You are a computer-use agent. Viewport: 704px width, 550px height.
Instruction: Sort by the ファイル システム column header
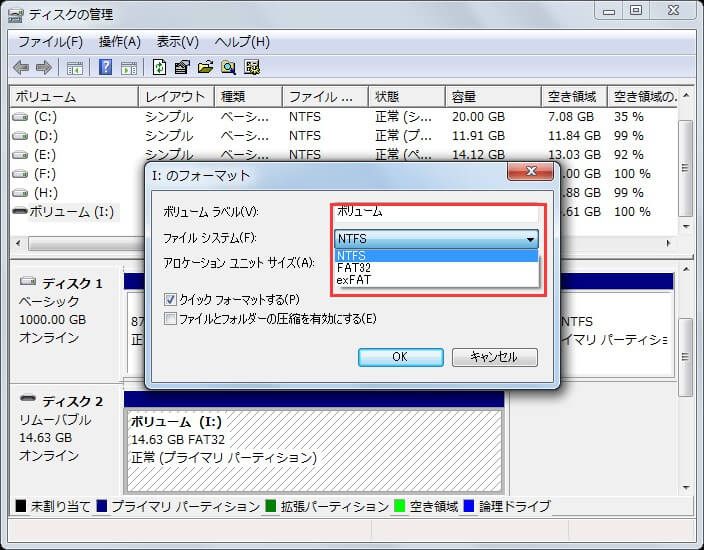click(x=325, y=97)
